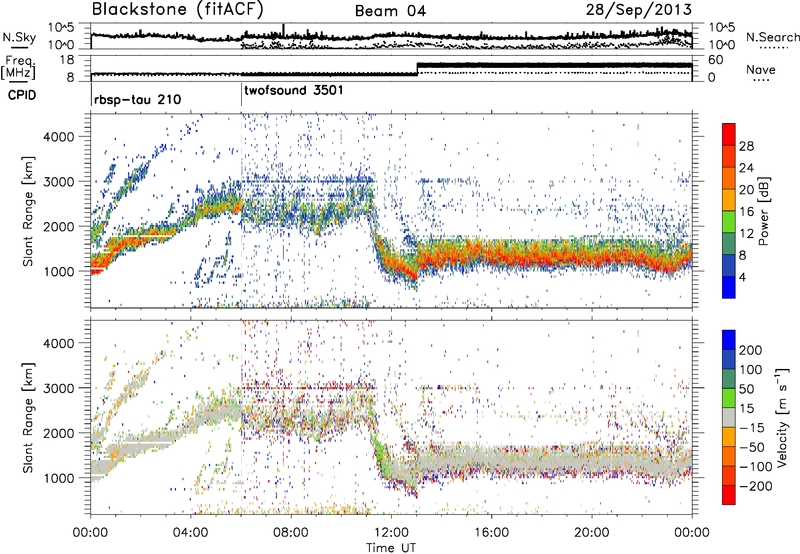Viewport: 800px width, 554px height.
Task: Select the '100' tick on Velocity colorbar
Action: tap(751, 370)
